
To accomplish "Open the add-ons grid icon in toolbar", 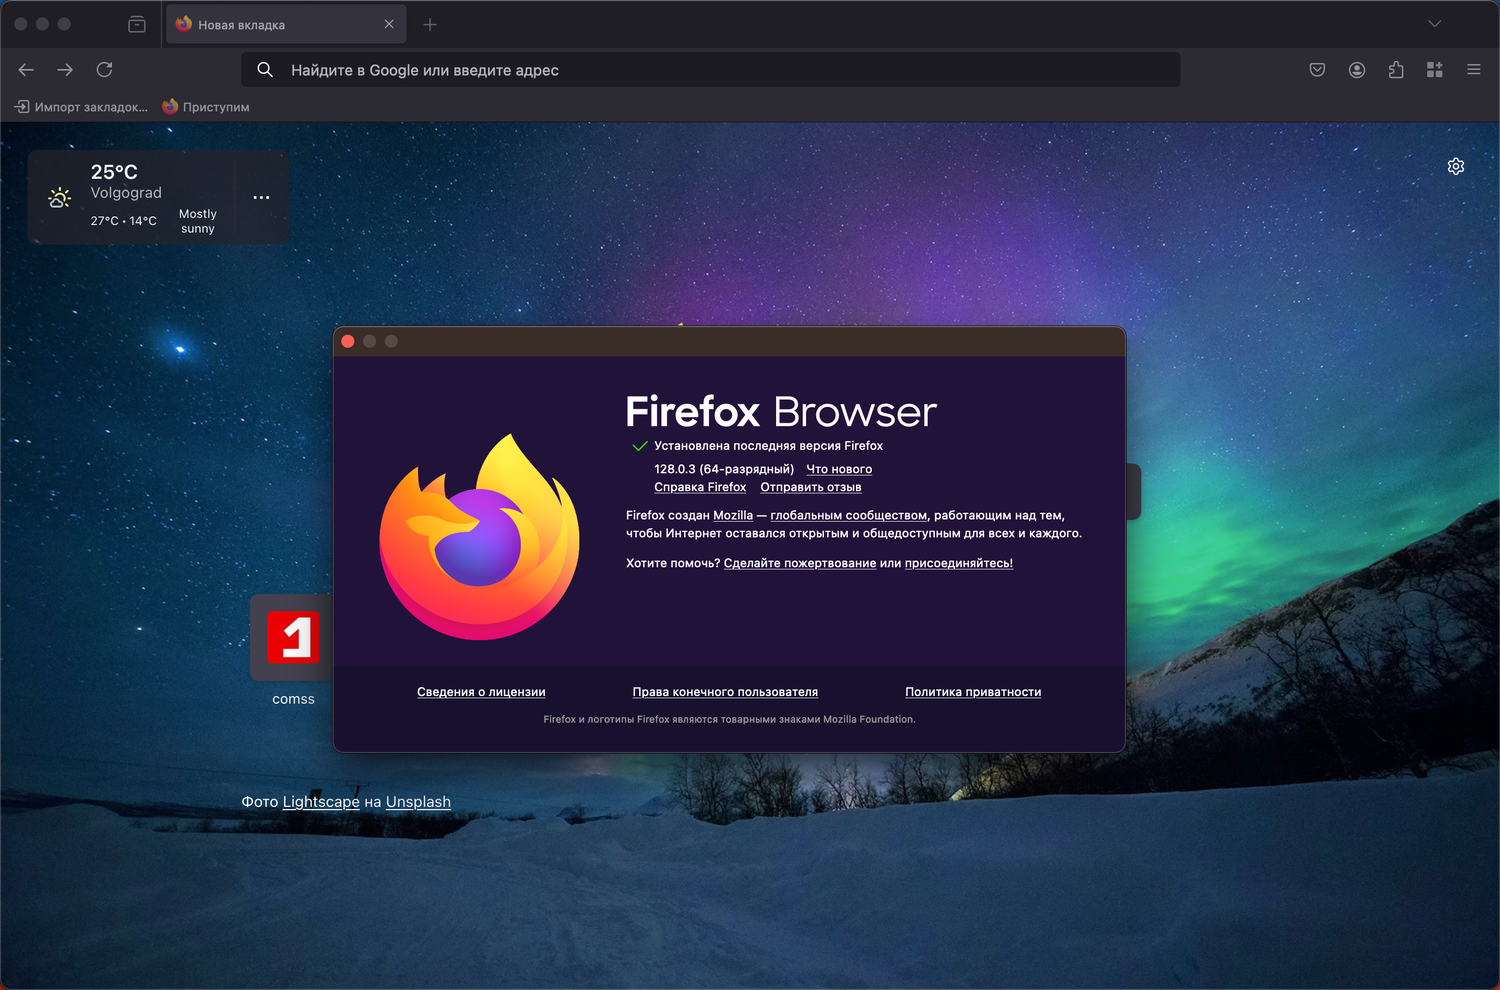I will (1435, 70).
